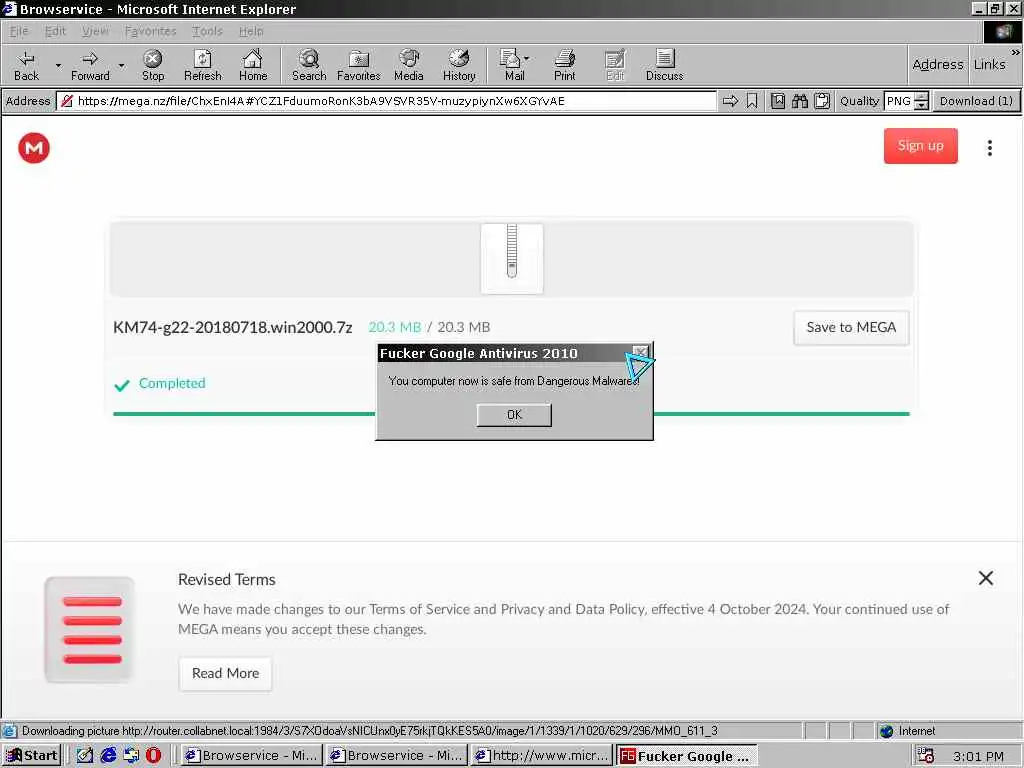Click the Go arrow next to address
1024x768 pixels.
(730, 101)
